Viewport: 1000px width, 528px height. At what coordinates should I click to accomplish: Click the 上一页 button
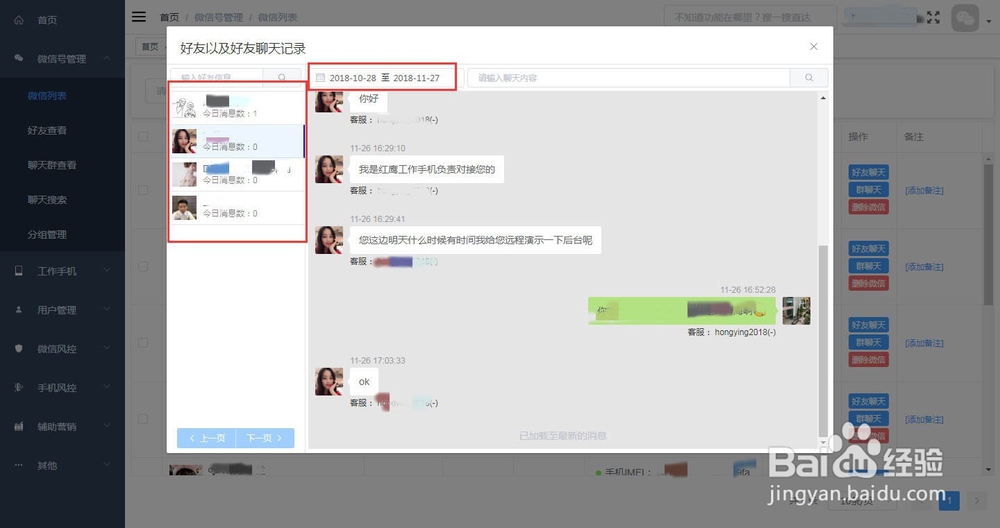pos(207,438)
